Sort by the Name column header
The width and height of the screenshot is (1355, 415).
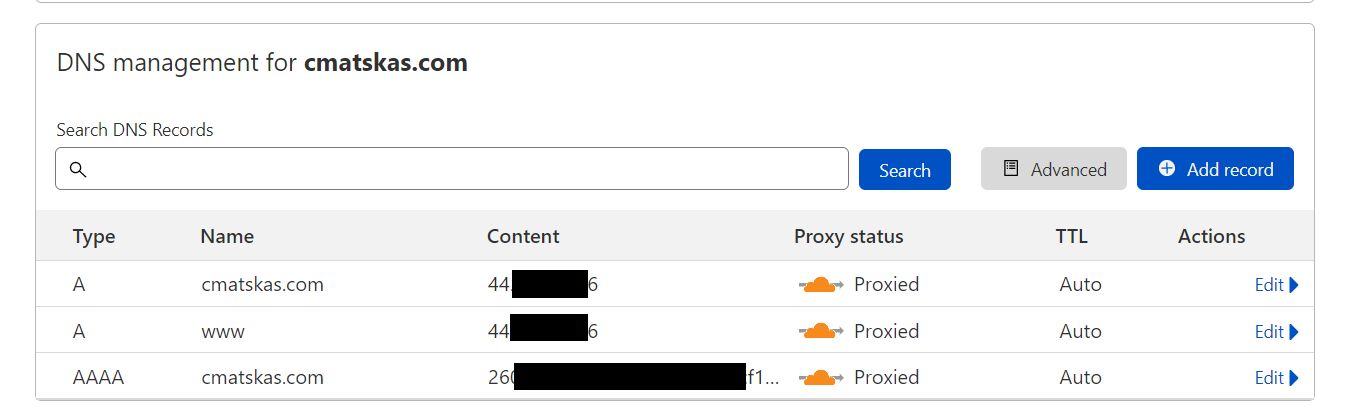point(227,237)
